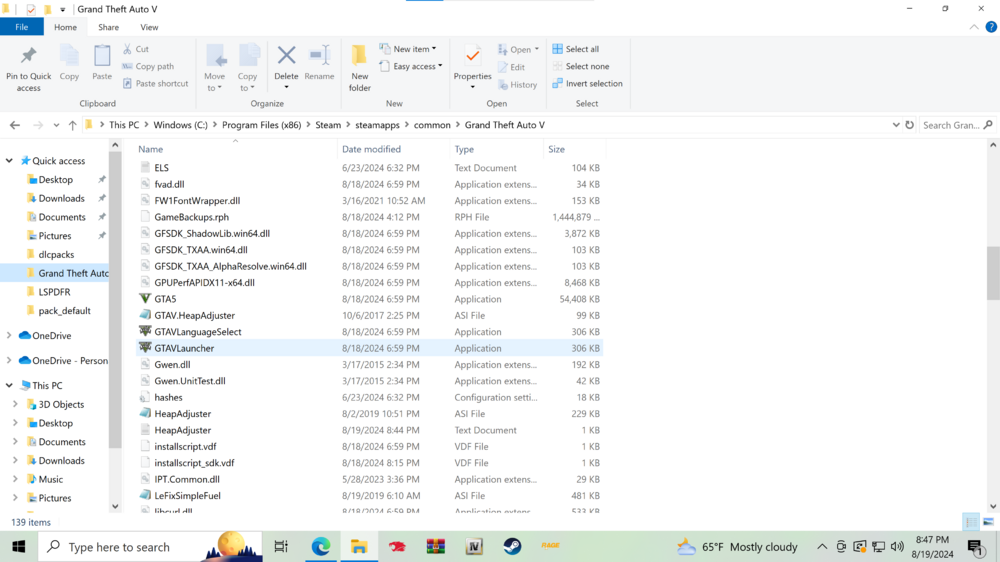
Task: Switch to the Home ribbon tab
Action: point(65,27)
